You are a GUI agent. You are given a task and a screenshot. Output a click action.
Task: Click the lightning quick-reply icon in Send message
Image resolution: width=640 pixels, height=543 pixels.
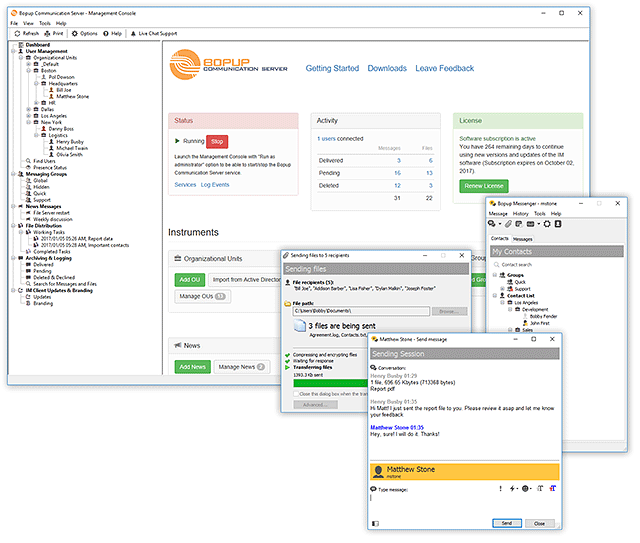click(x=512, y=489)
